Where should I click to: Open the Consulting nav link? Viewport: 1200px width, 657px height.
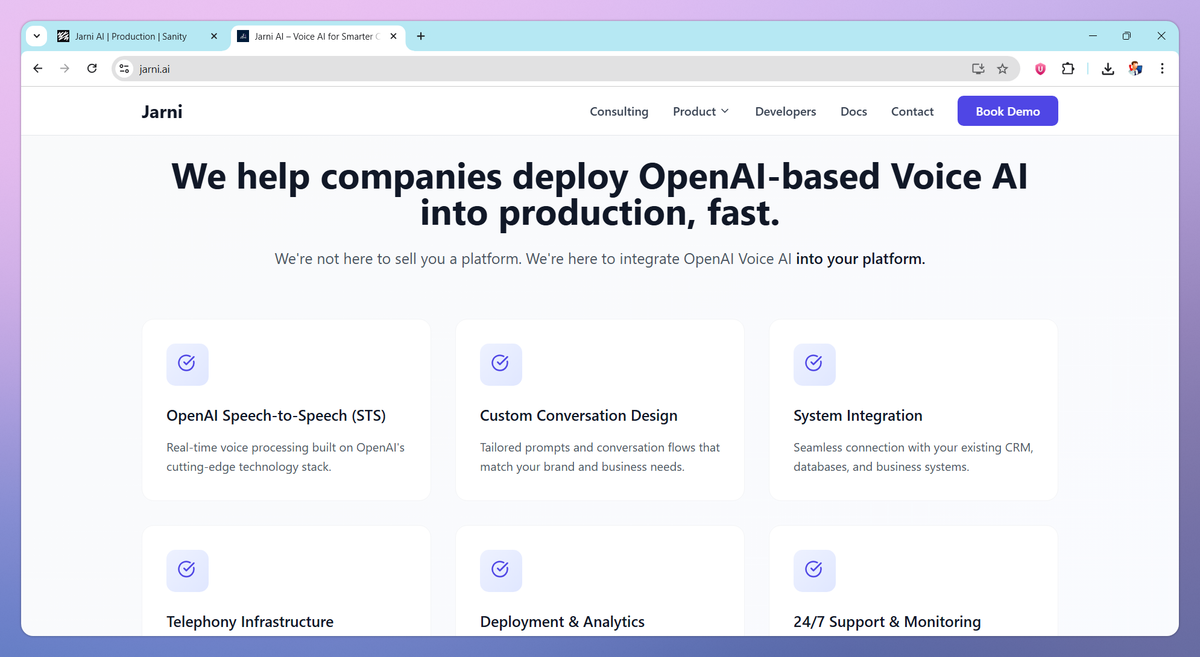tap(619, 111)
